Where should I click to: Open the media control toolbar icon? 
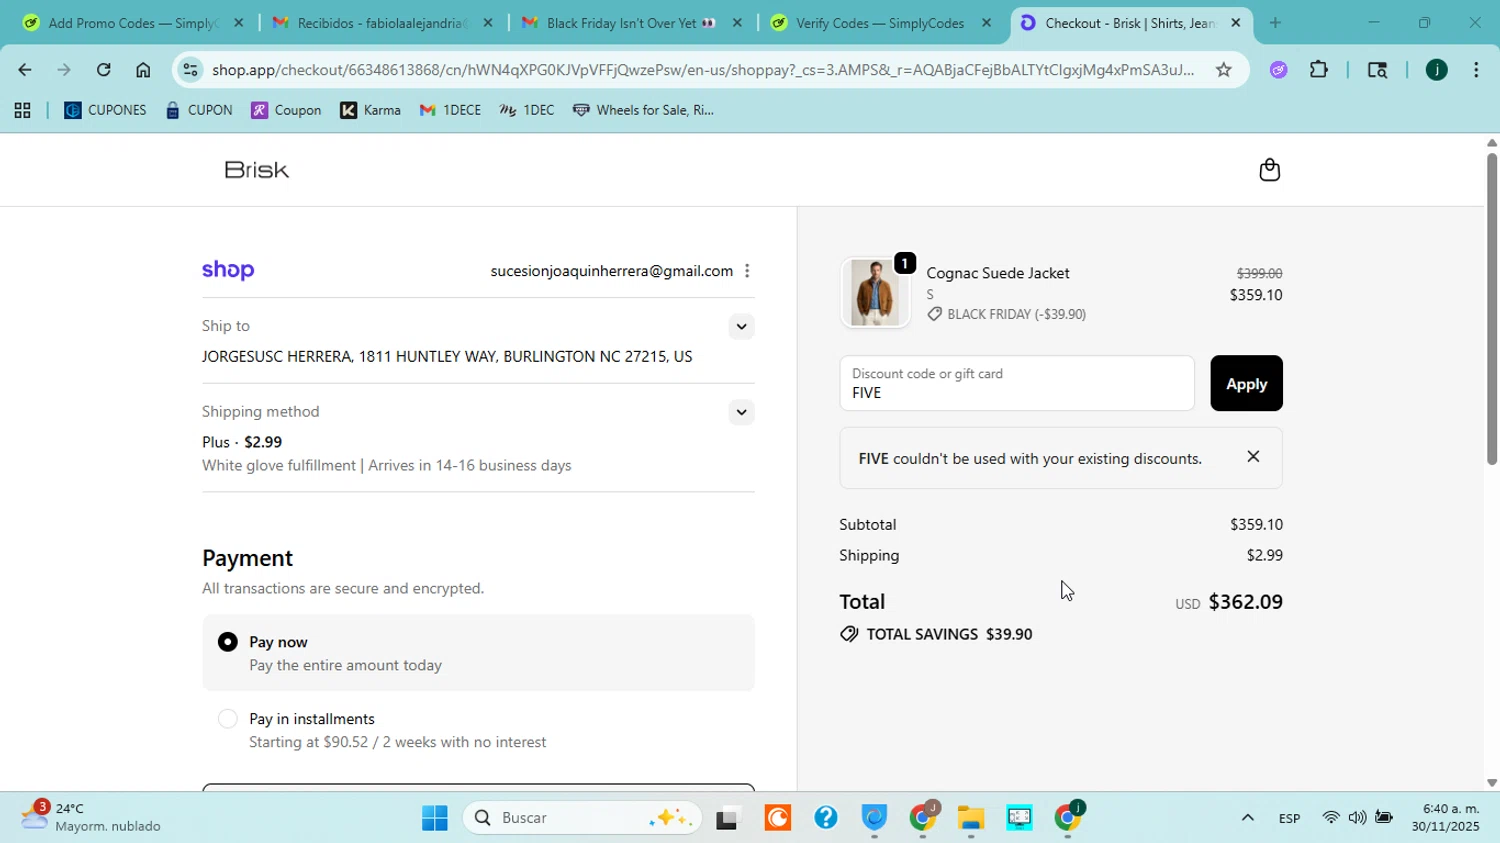[1377, 70]
